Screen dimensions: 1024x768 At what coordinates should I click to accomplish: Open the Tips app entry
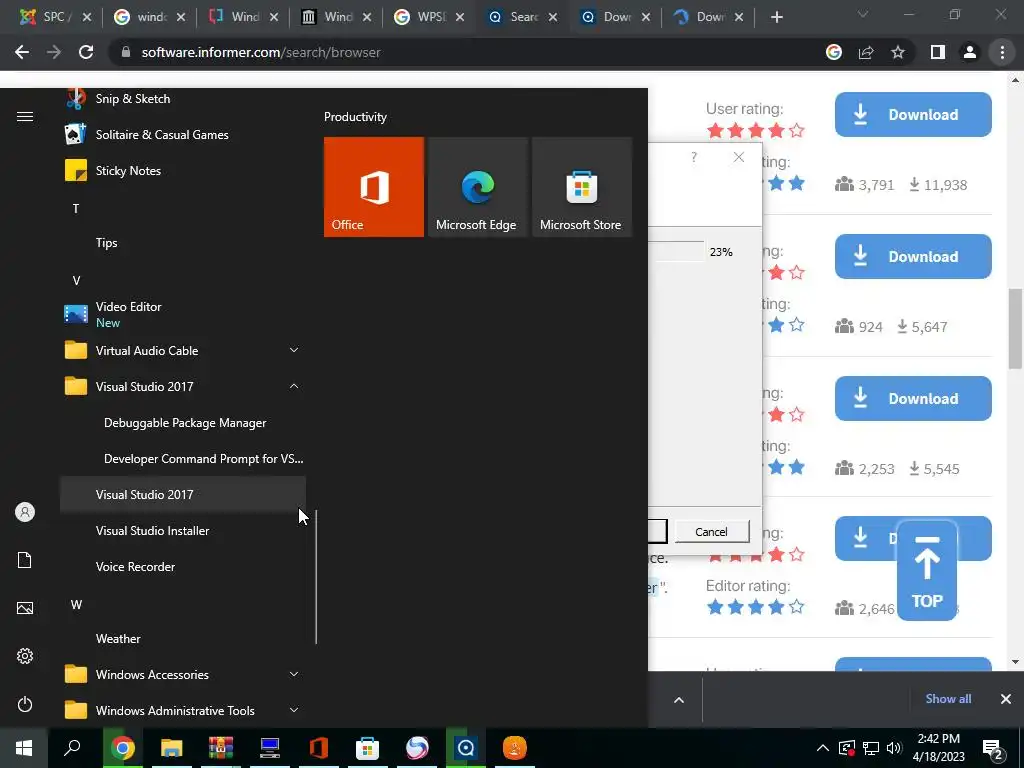pos(183,243)
